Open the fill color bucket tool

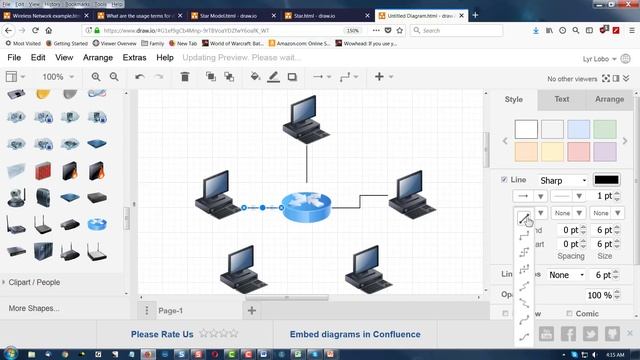[x=255, y=77]
